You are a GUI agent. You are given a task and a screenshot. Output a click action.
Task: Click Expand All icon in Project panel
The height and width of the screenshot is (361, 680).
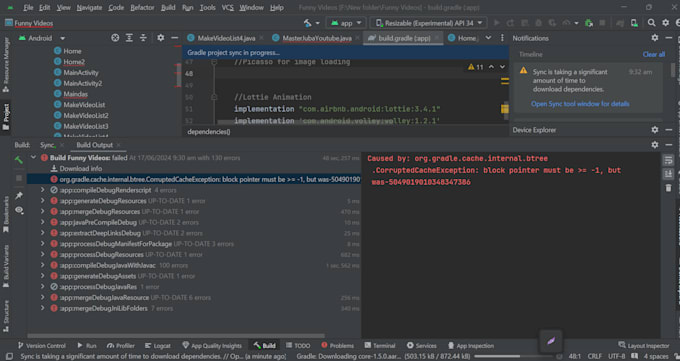(x=129, y=38)
